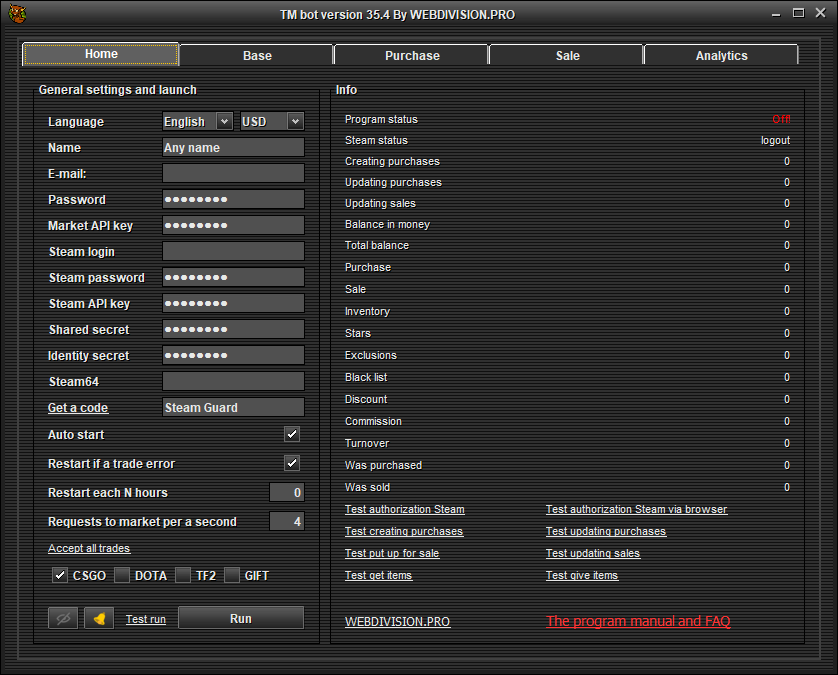
Task: Expand the USD currency dropdown
Action: pyautogui.click(x=271, y=121)
